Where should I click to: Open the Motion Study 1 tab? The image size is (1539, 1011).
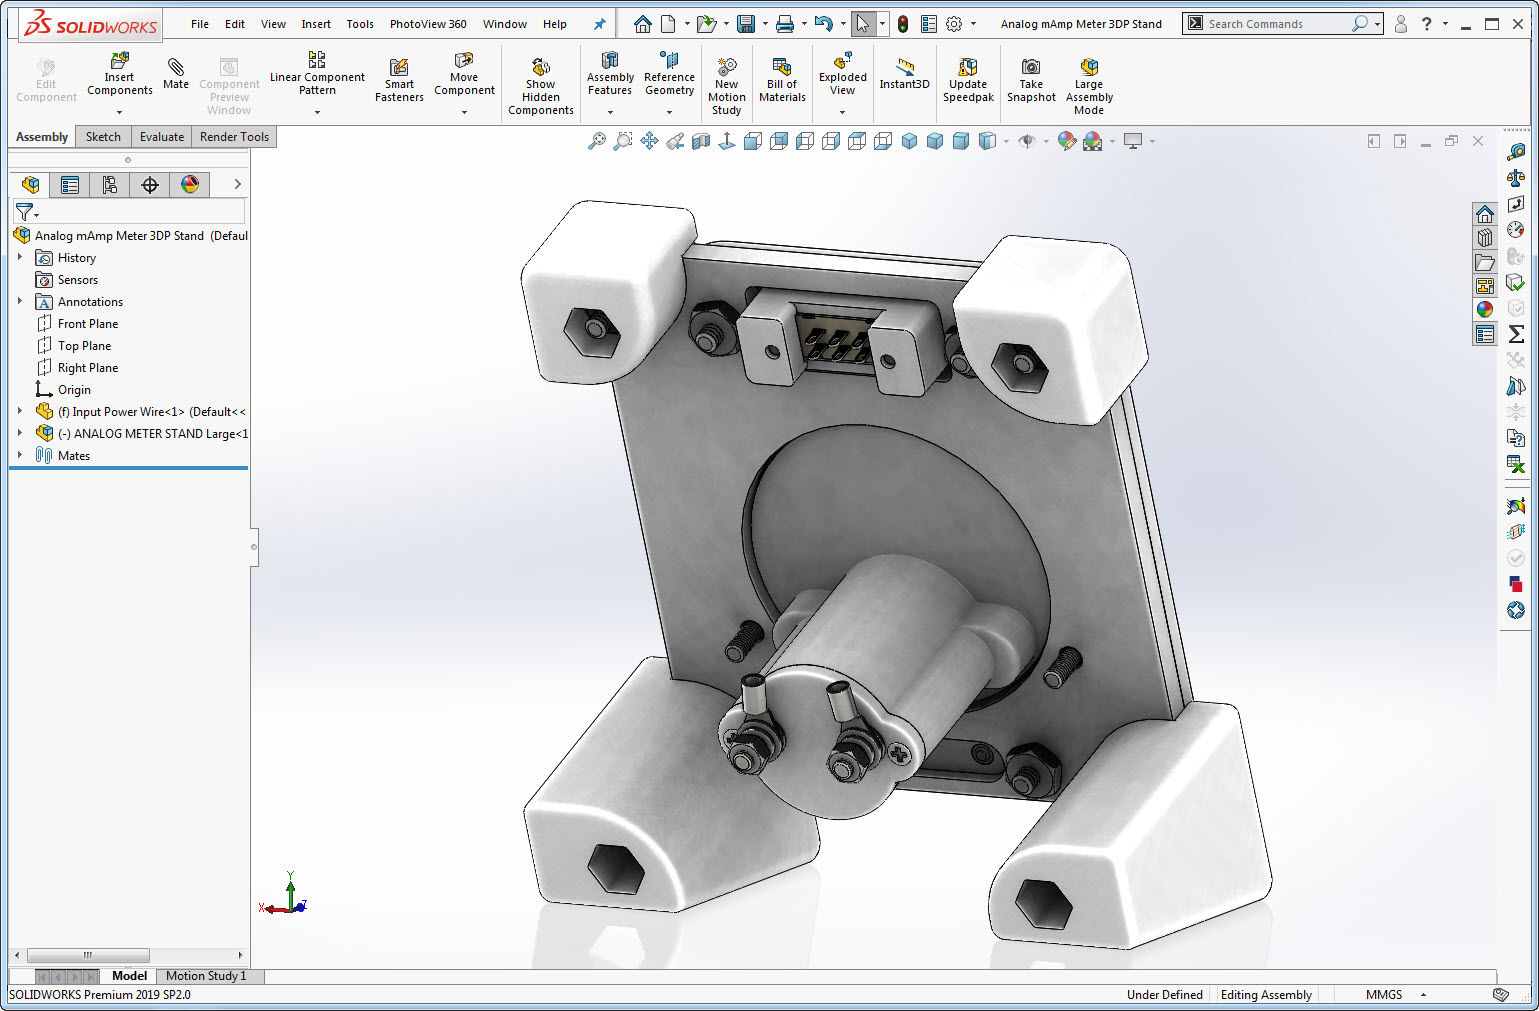tap(205, 976)
